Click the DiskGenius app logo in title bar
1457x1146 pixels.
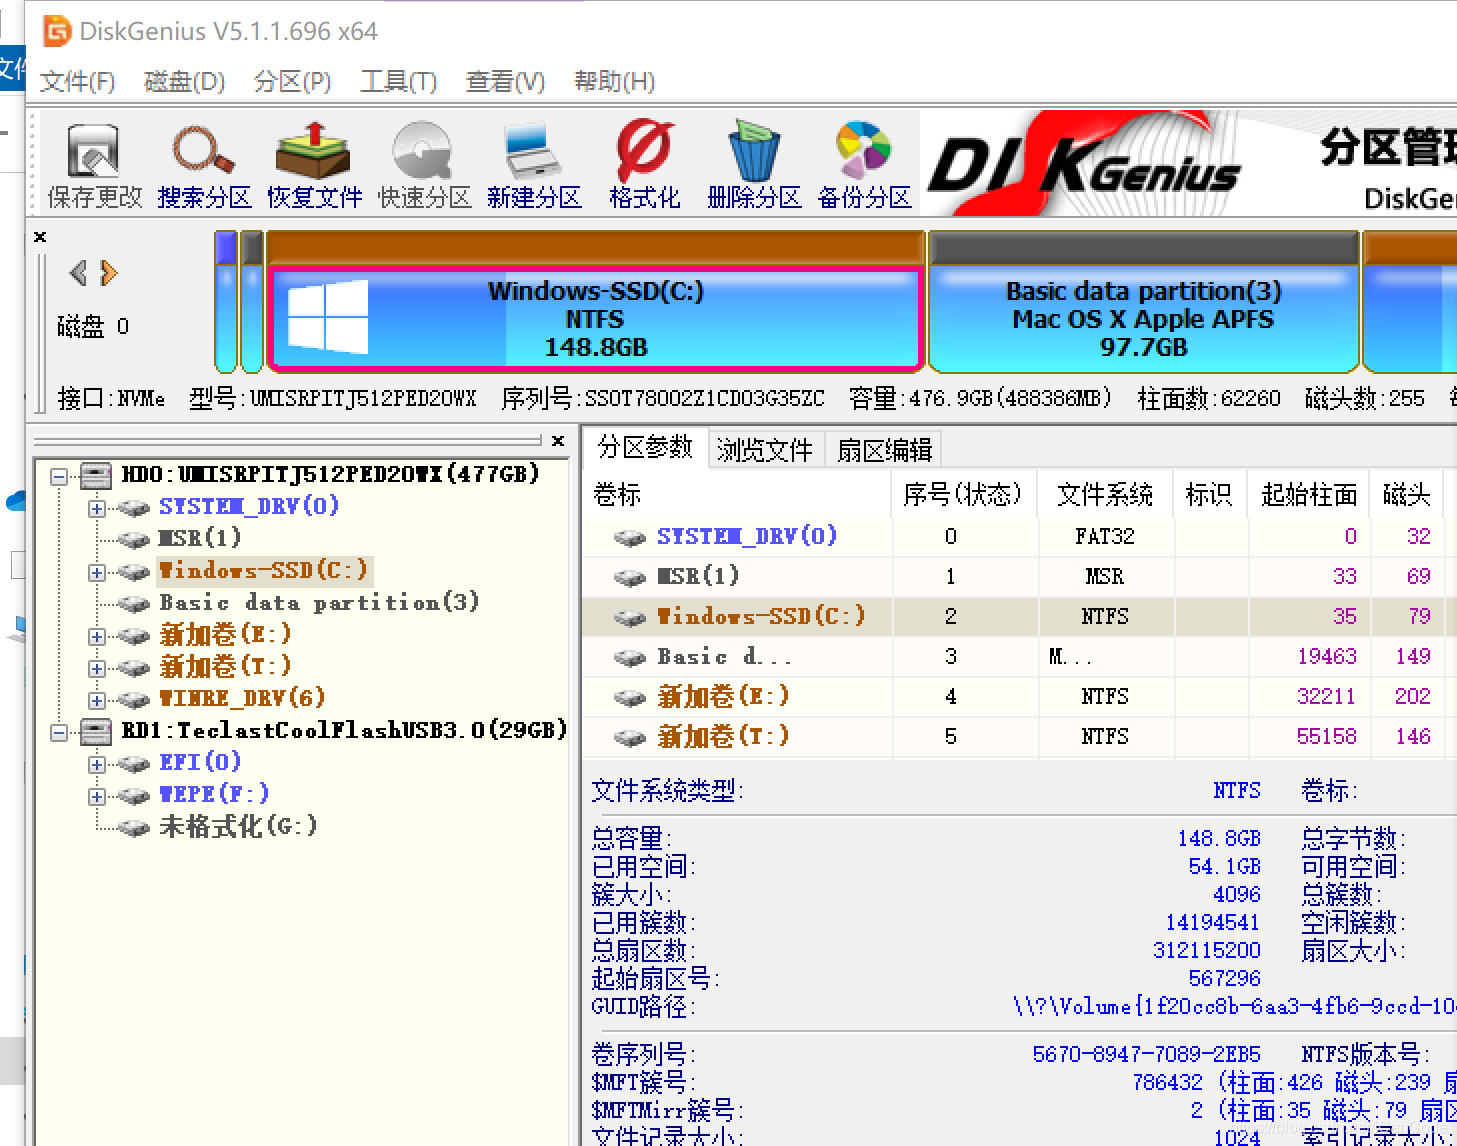click(x=57, y=31)
